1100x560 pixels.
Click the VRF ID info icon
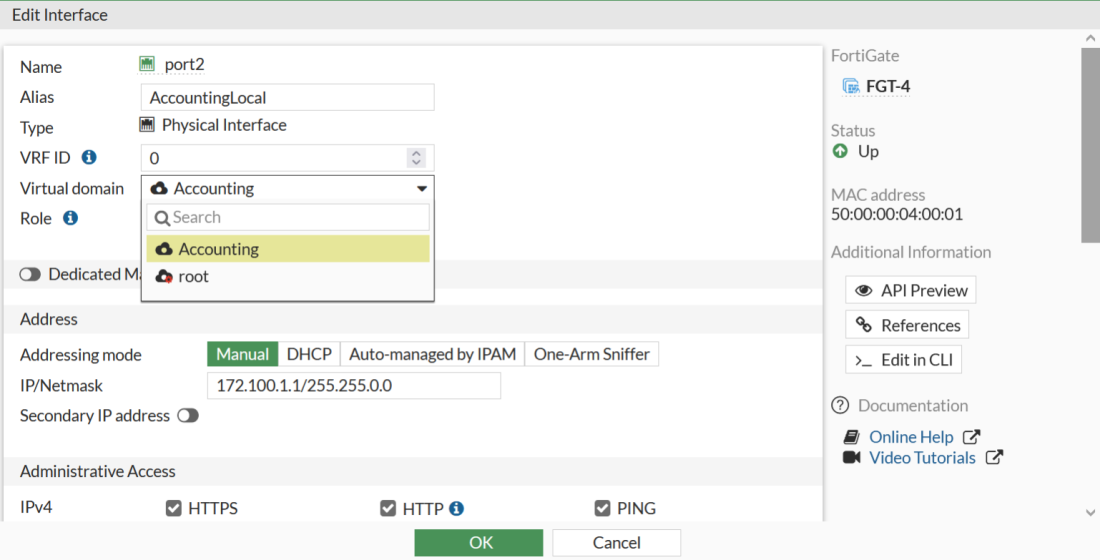point(89,158)
